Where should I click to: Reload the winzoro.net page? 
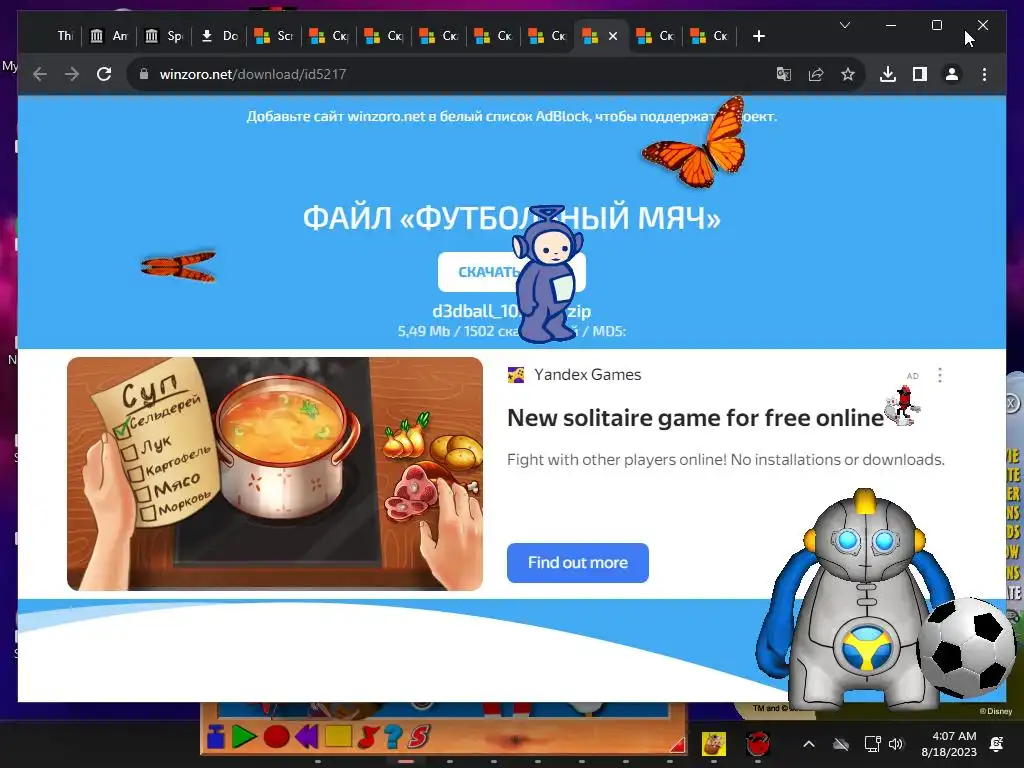(104, 74)
